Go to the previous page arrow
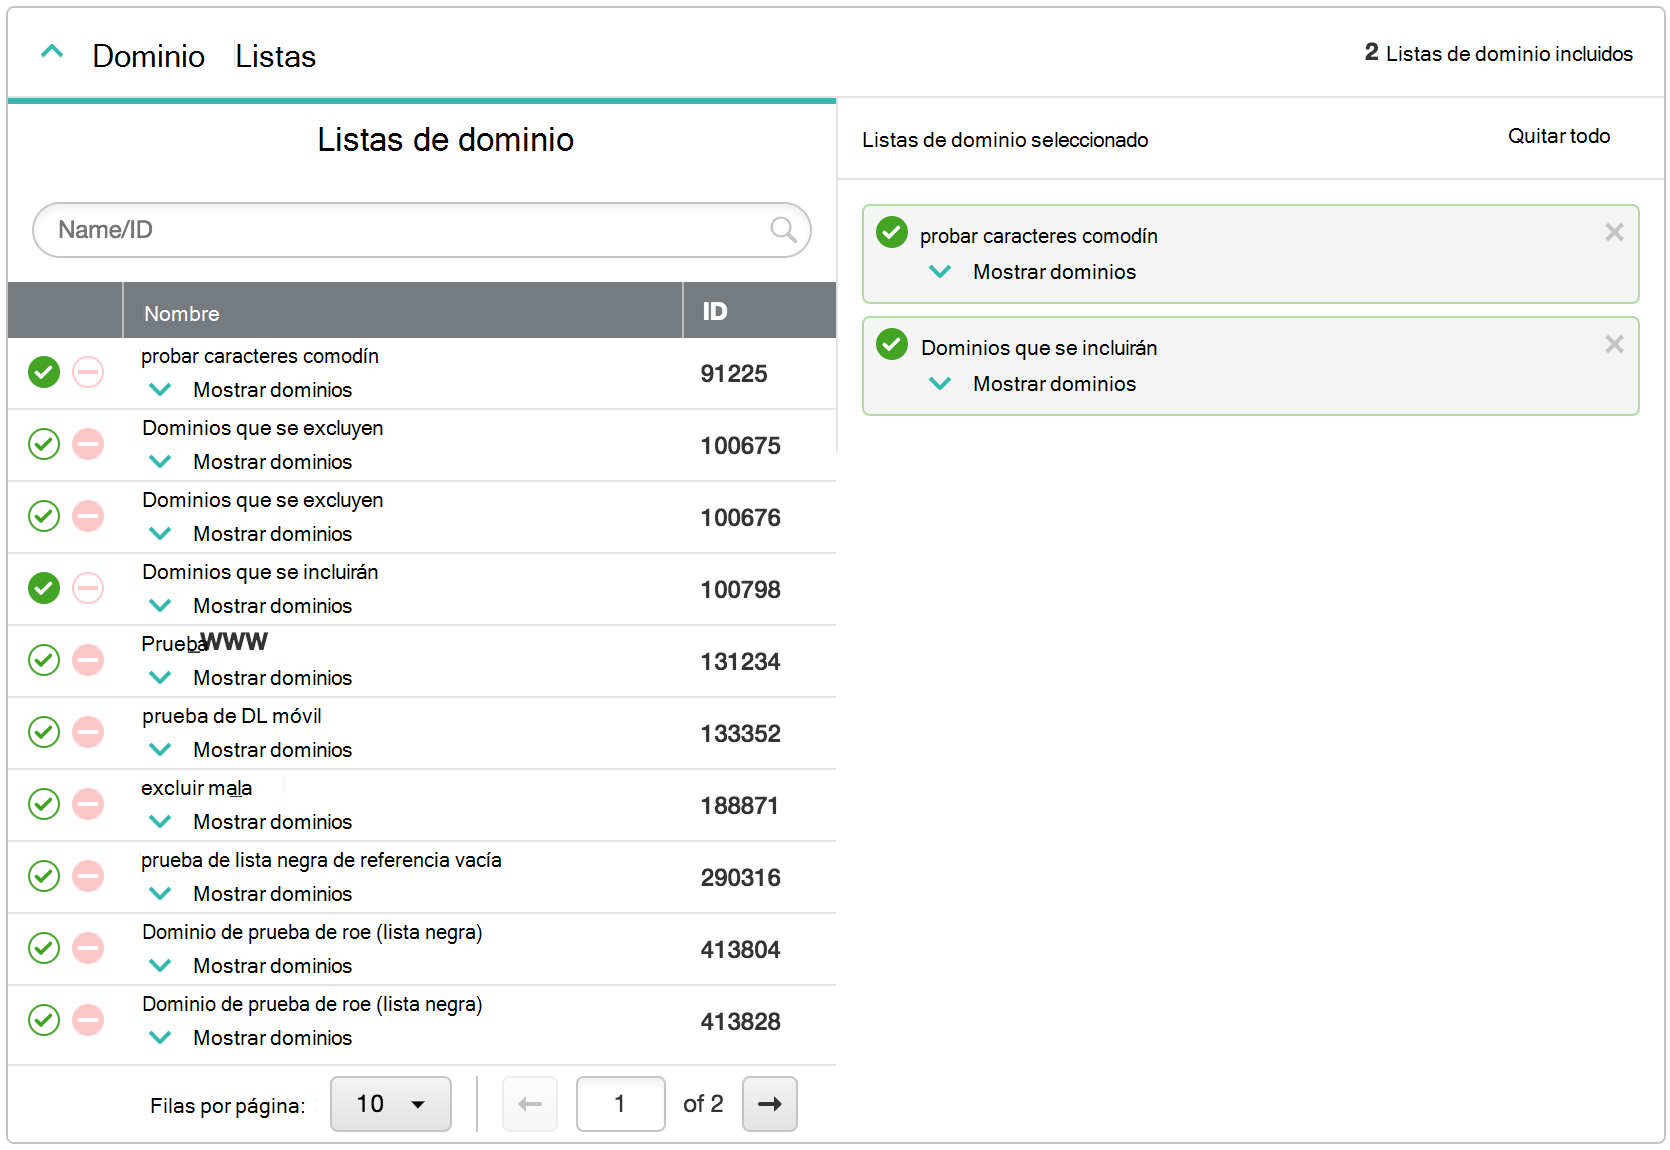The width and height of the screenshot is (1670, 1150). point(530,1104)
